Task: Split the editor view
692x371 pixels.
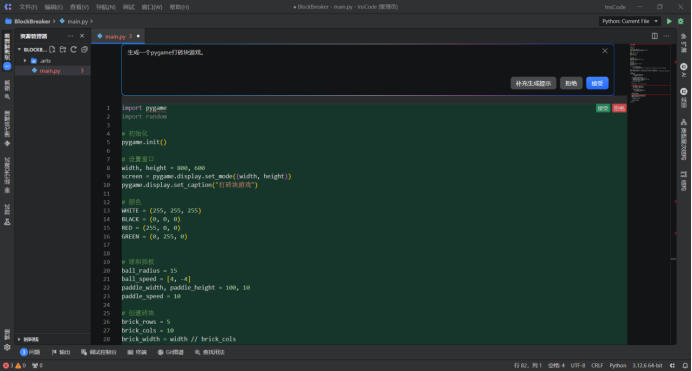Action: pos(654,36)
